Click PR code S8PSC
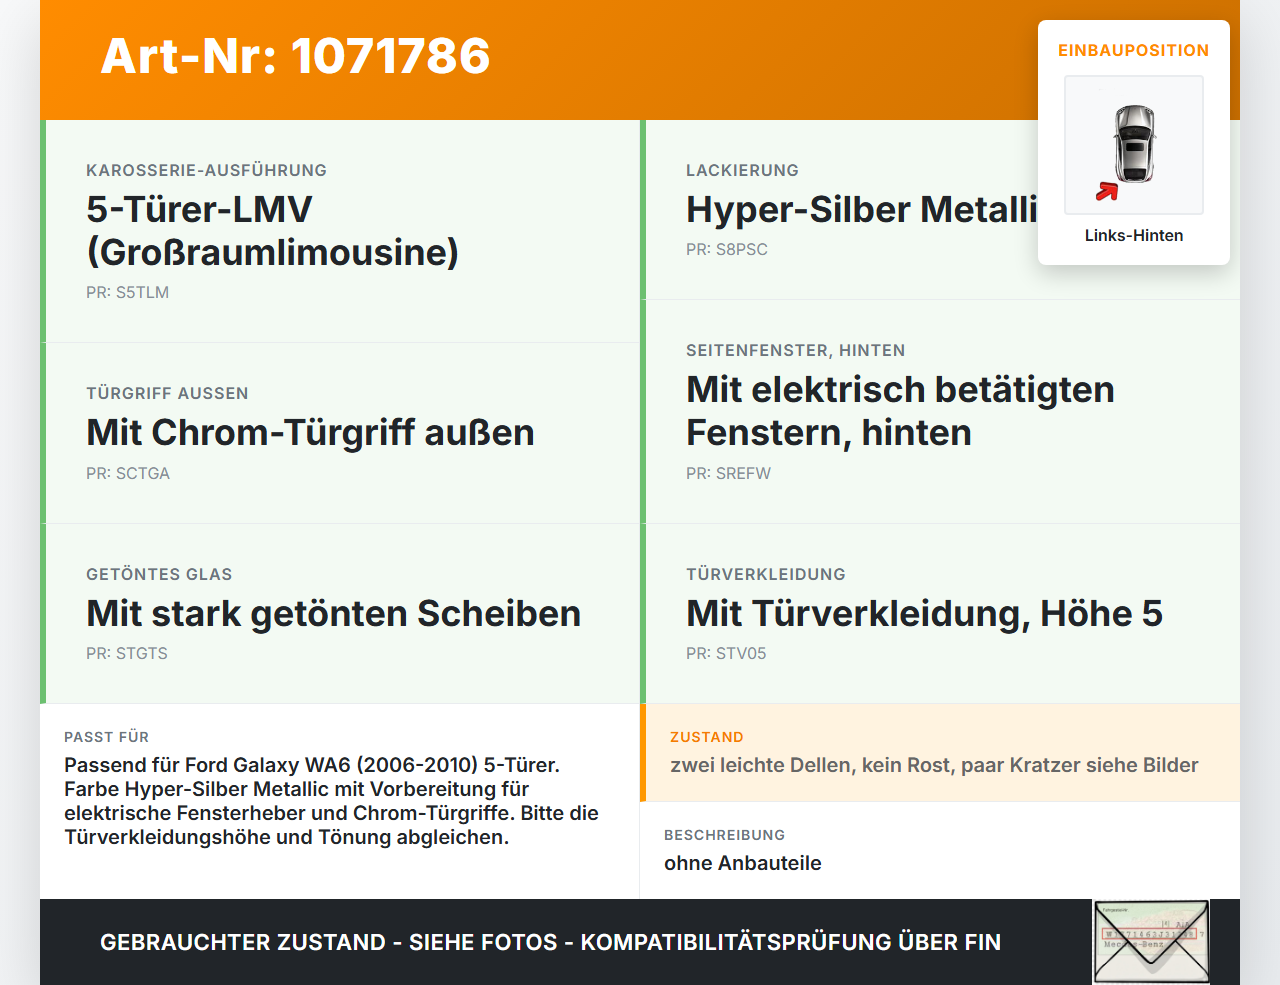Screen dimensions: 1280x985 (727, 250)
